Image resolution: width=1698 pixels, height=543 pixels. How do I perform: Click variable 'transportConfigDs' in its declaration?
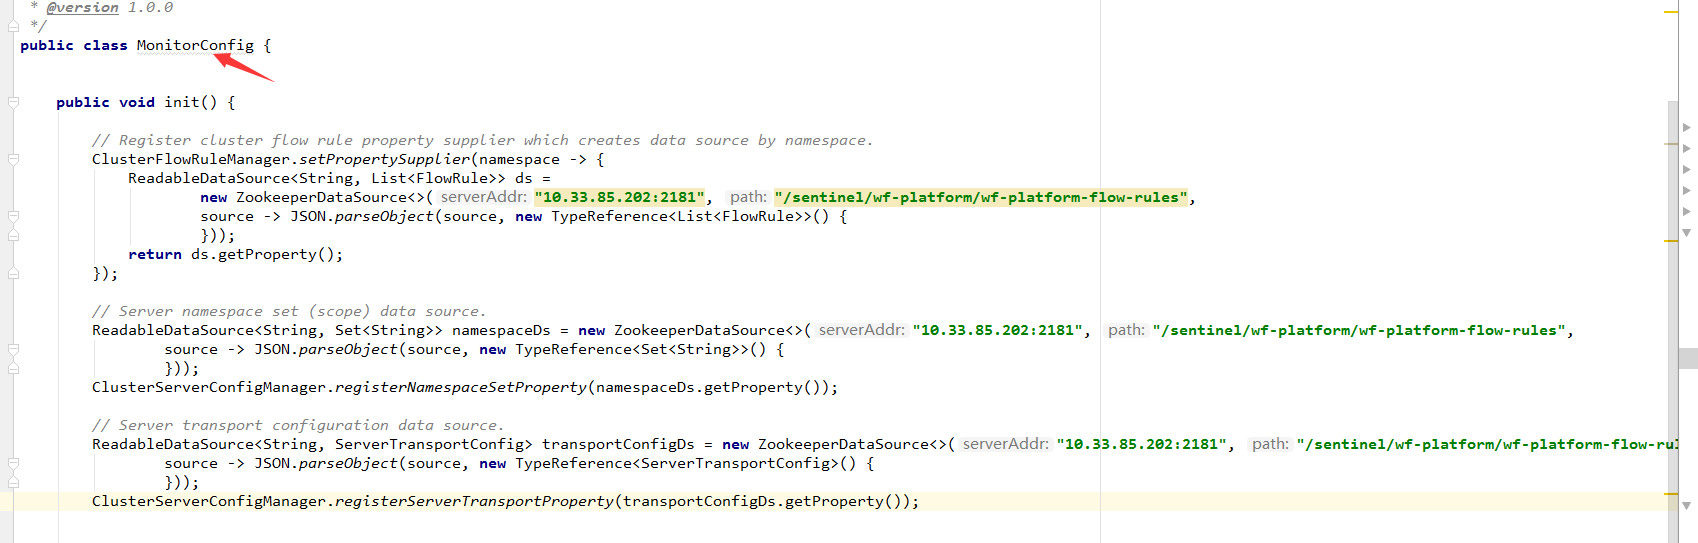[x=618, y=444]
